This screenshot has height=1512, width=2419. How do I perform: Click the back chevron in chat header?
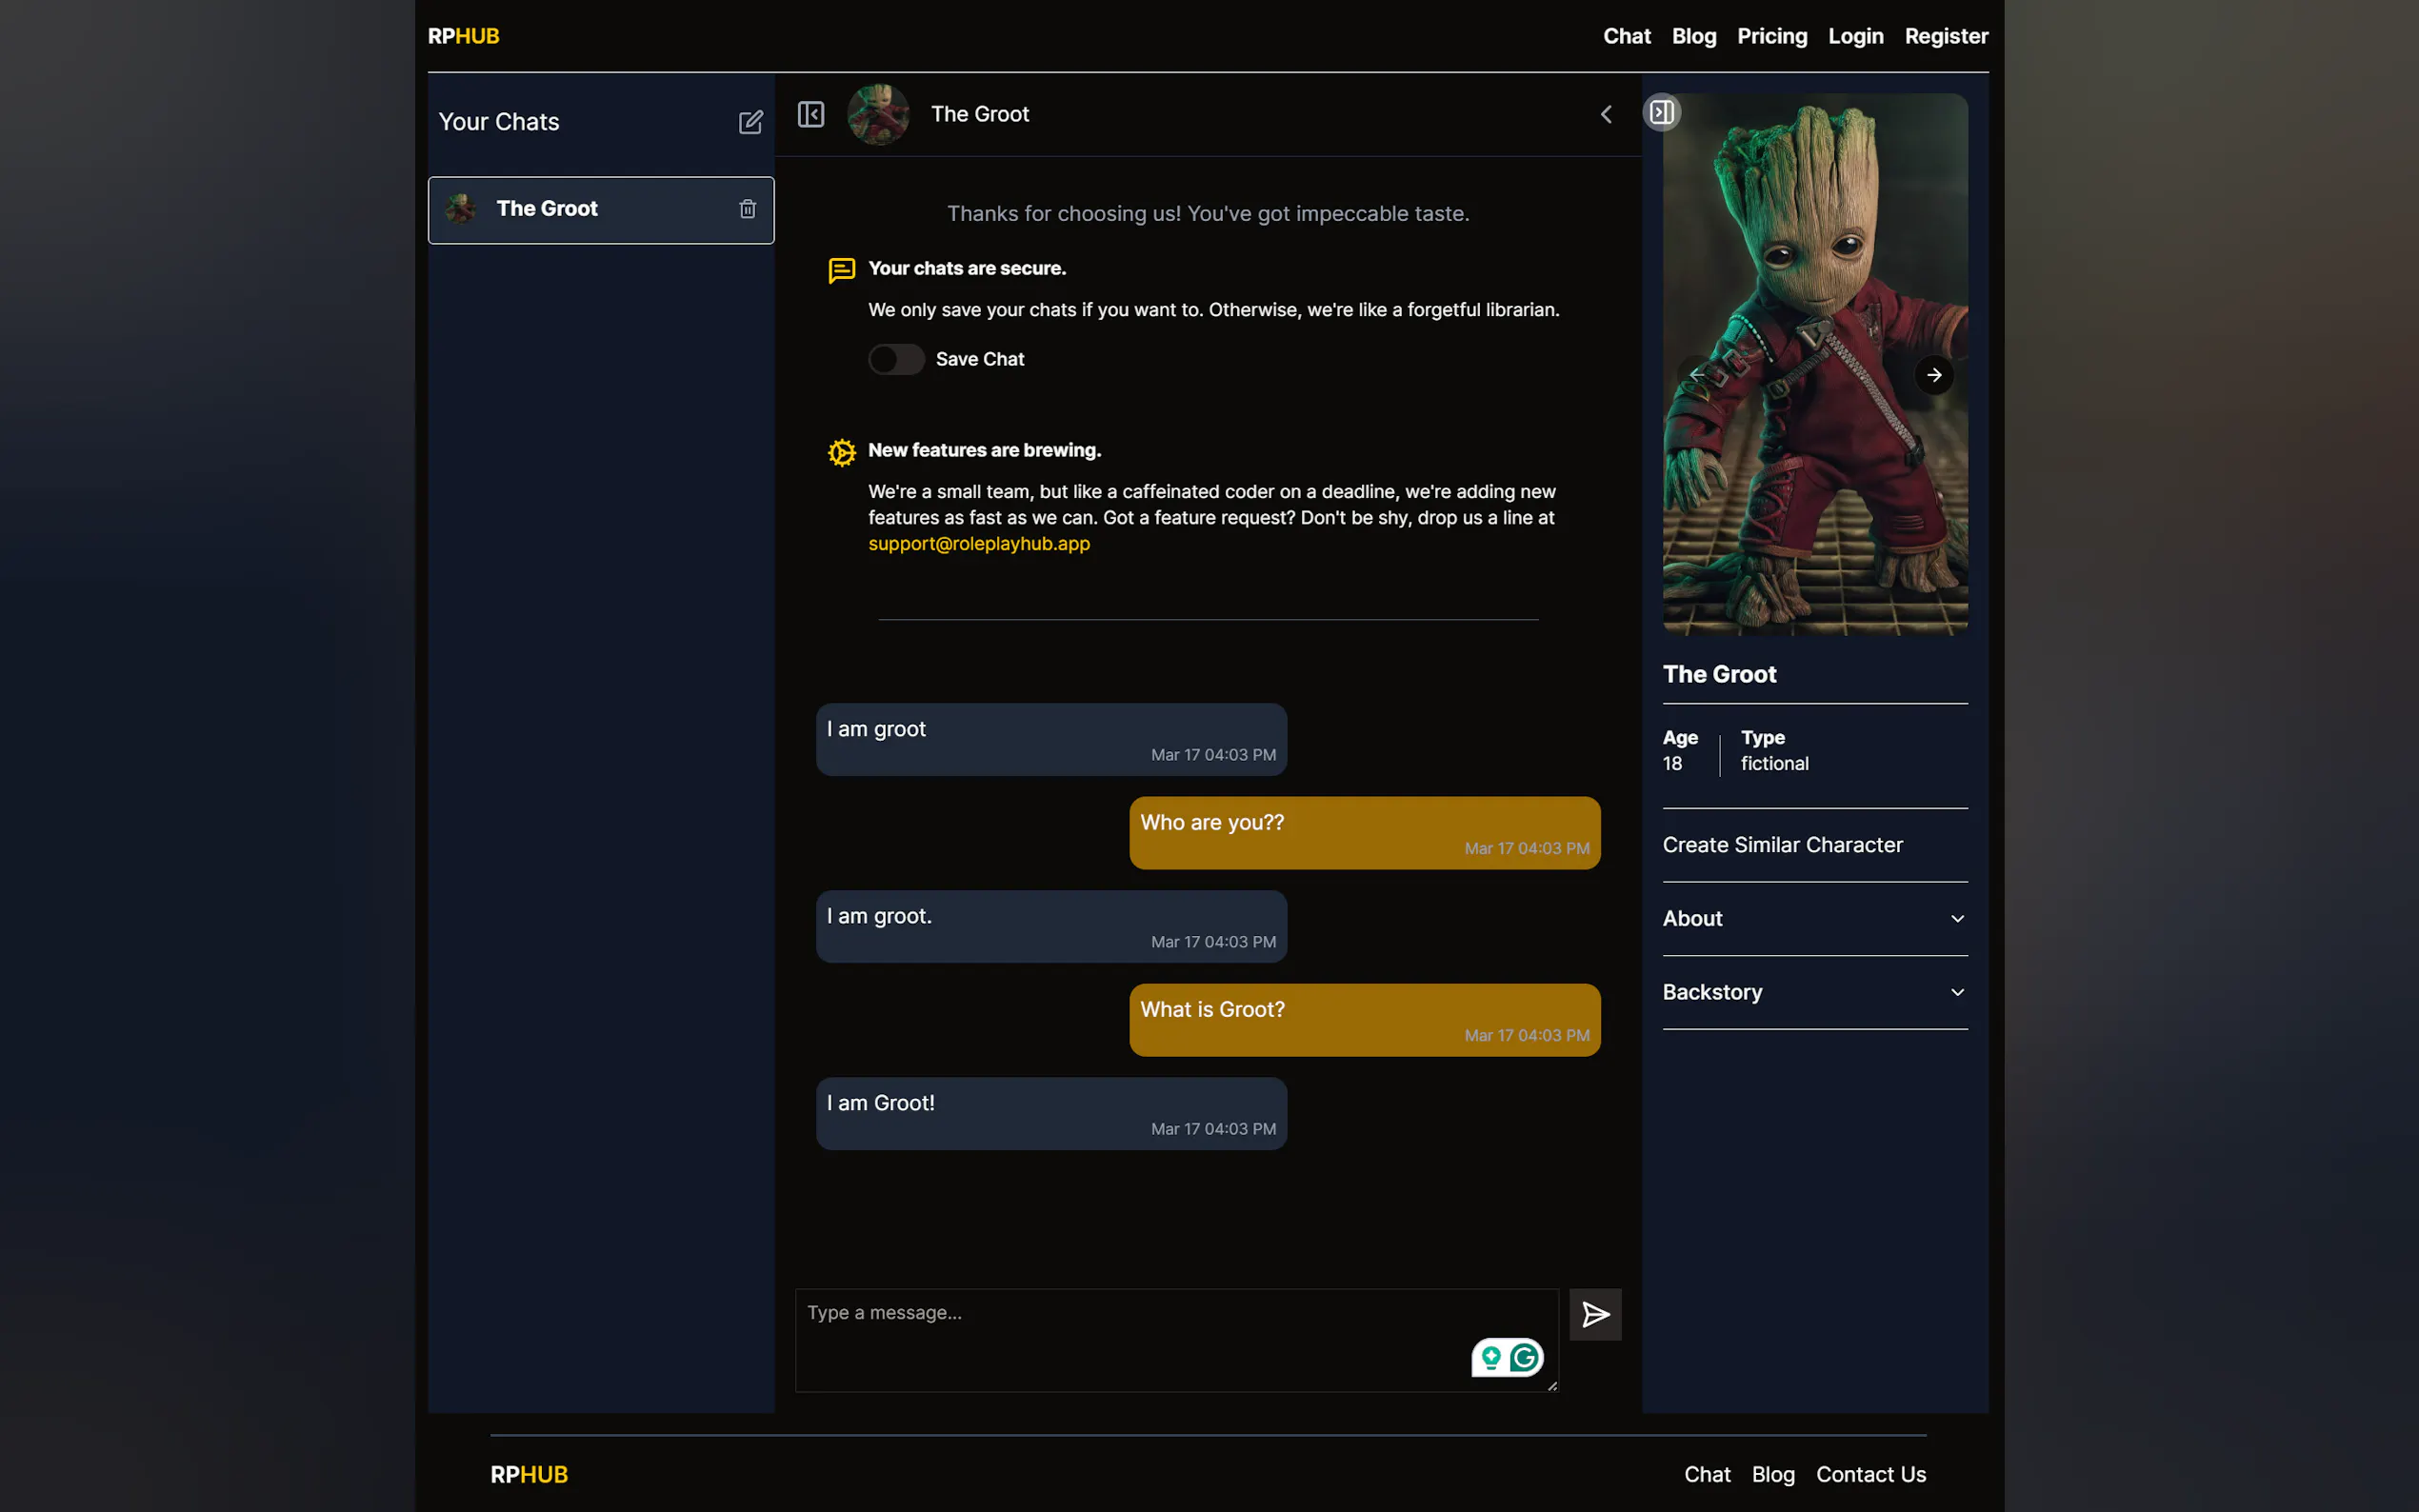pyautogui.click(x=1606, y=114)
